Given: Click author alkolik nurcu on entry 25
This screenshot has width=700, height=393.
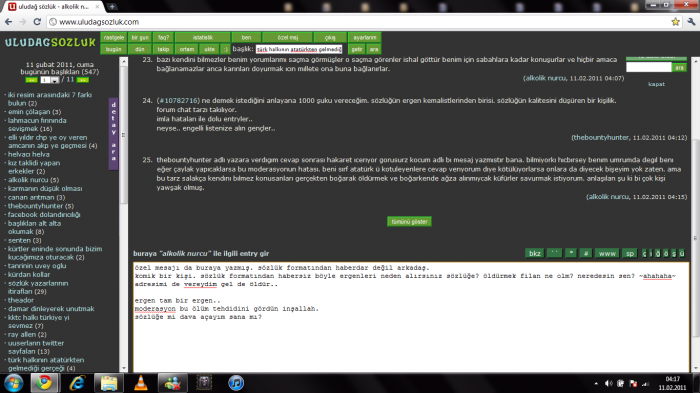Looking at the screenshot, I should [608, 196].
